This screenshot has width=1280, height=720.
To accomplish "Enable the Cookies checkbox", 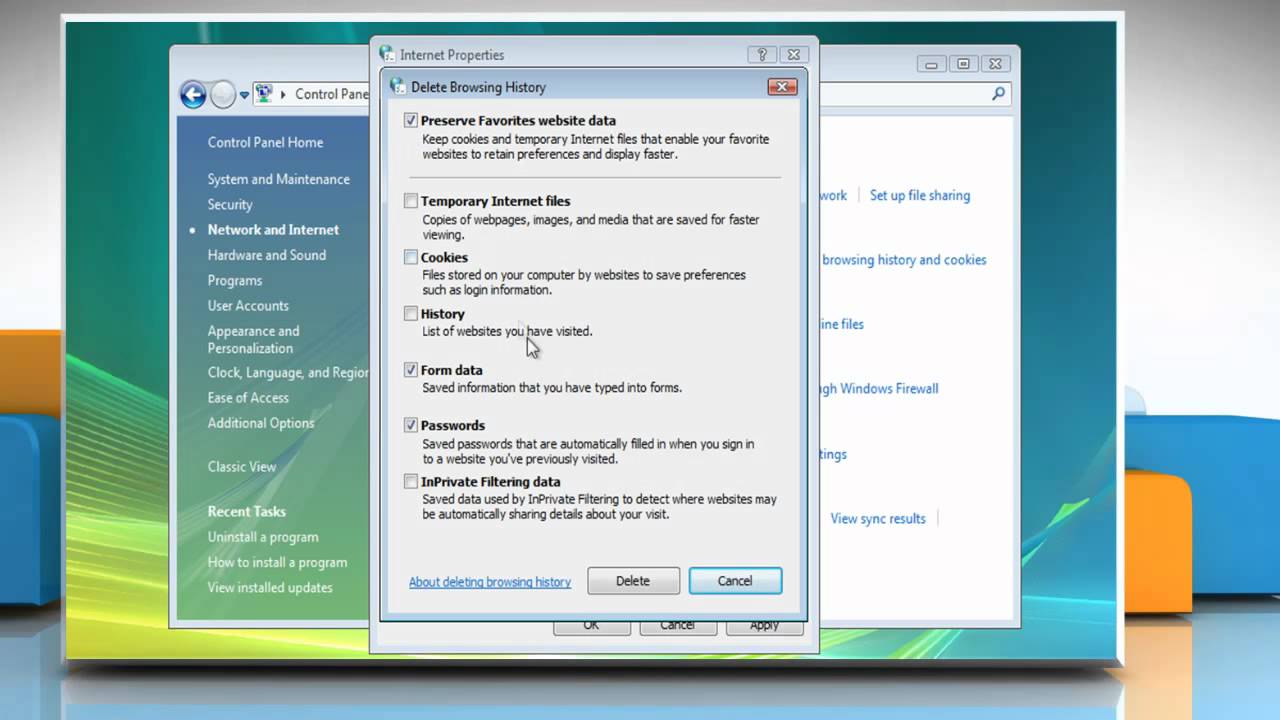I will tap(411, 257).
